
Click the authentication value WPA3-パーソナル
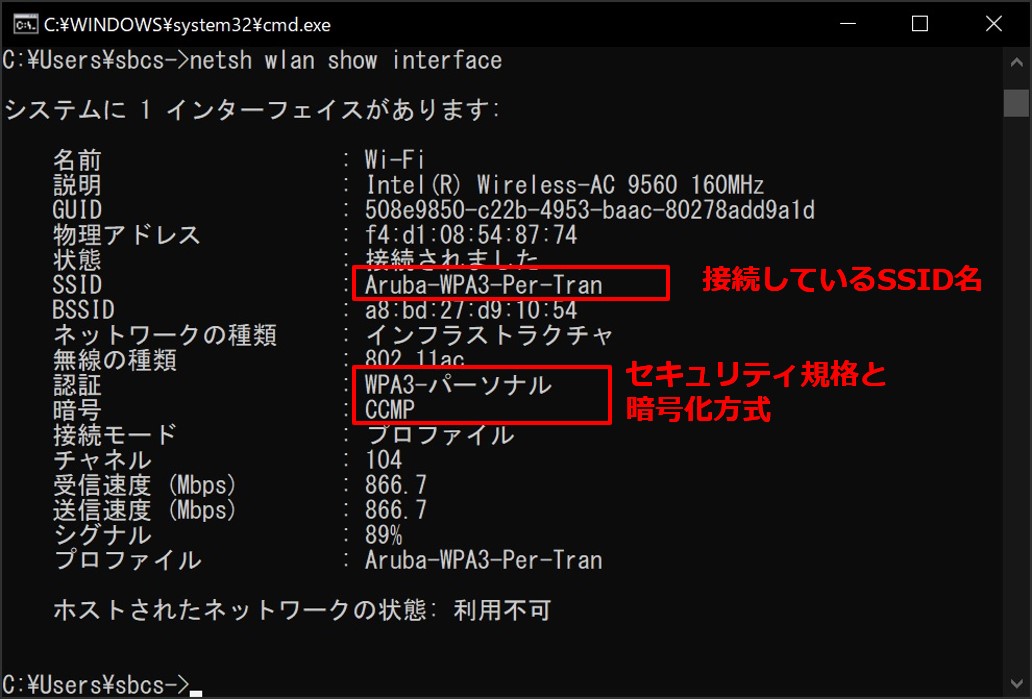pyautogui.click(x=459, y=385)
